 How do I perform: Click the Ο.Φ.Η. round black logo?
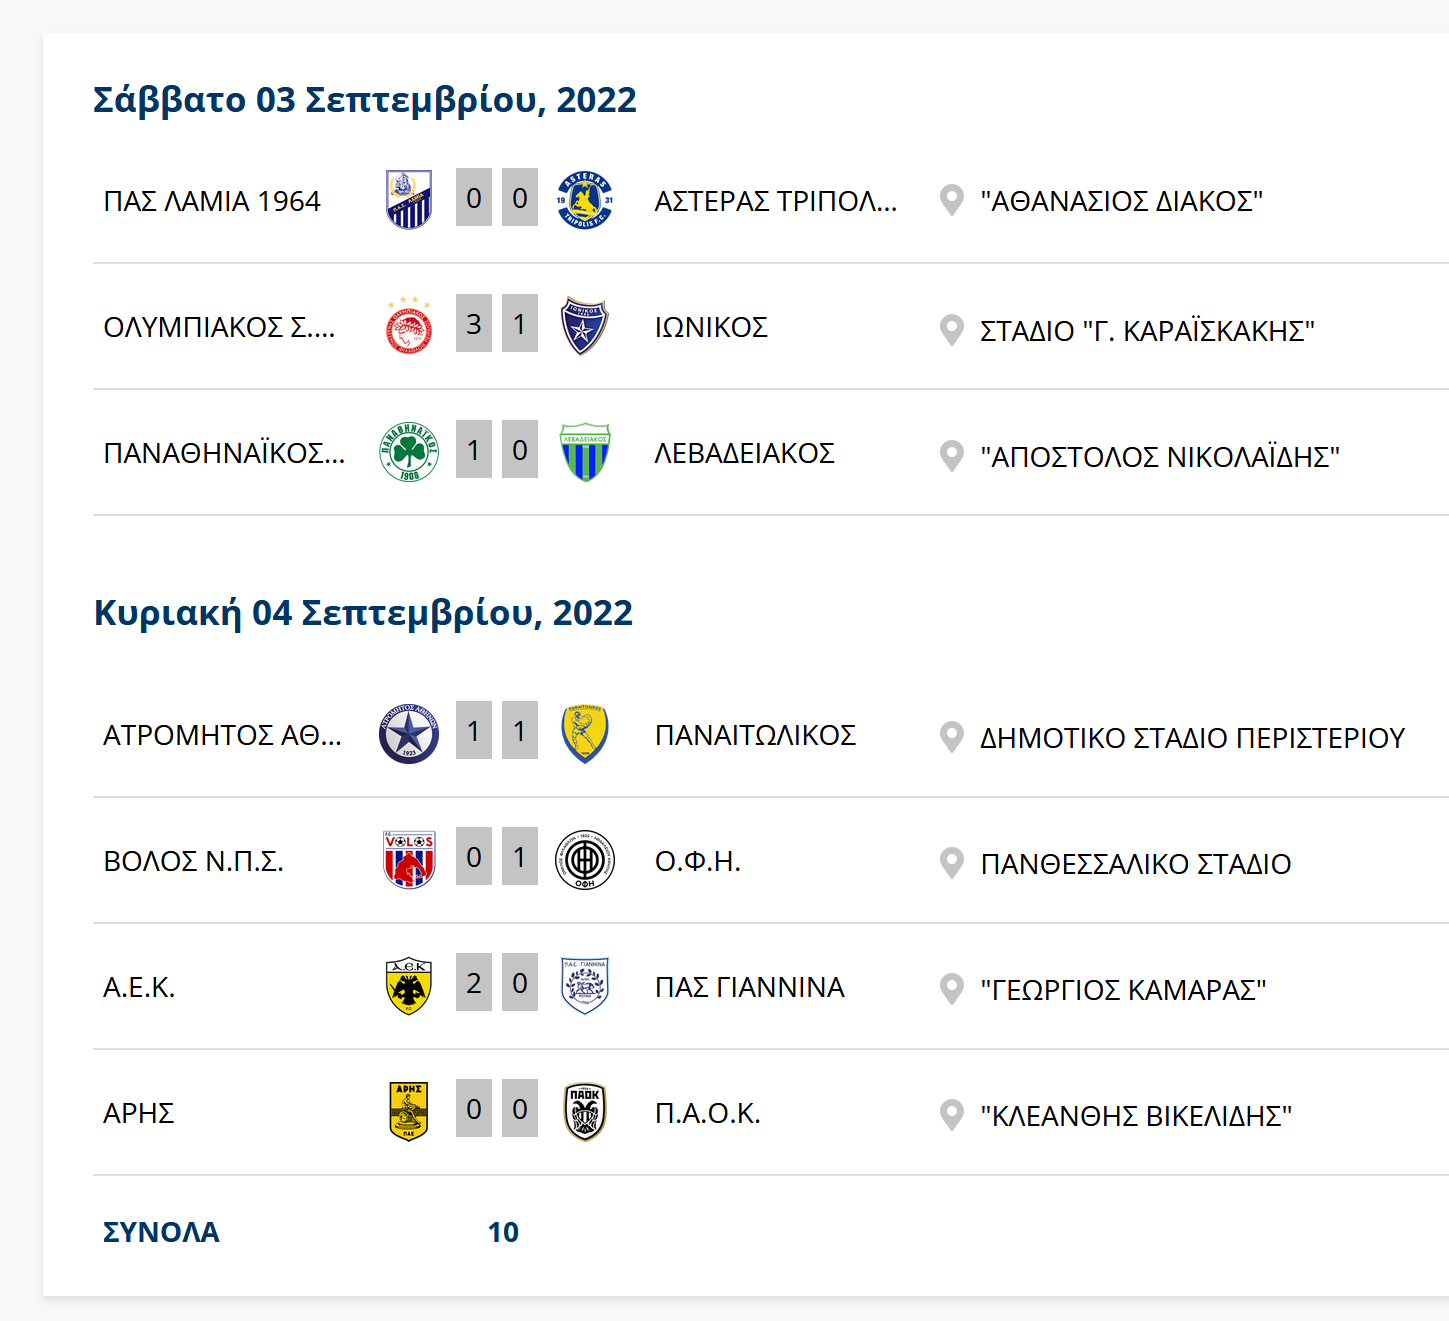pos(585,859)
